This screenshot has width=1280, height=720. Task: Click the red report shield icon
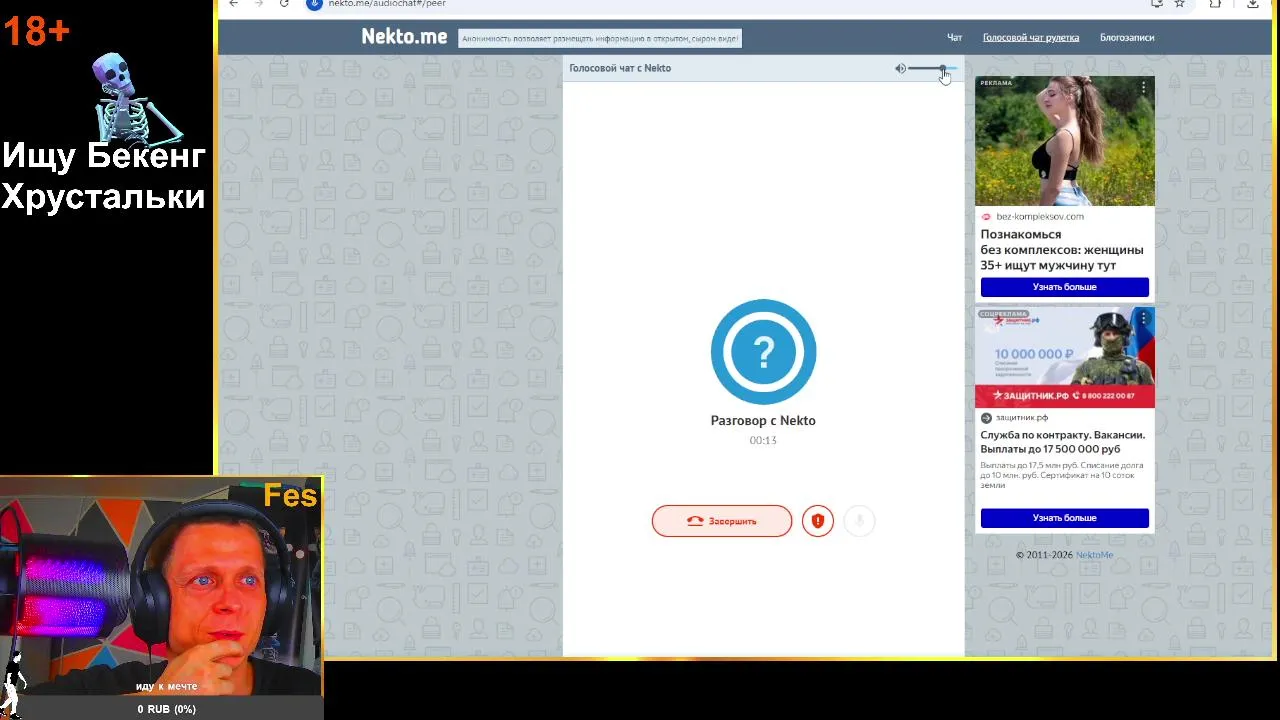(817, 521)
